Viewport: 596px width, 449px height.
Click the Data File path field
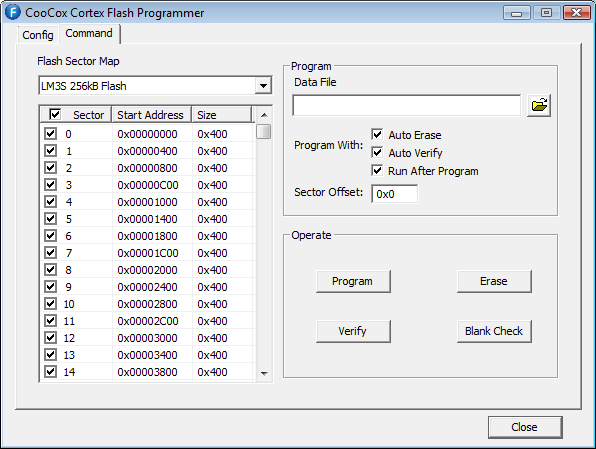point(406,105)
